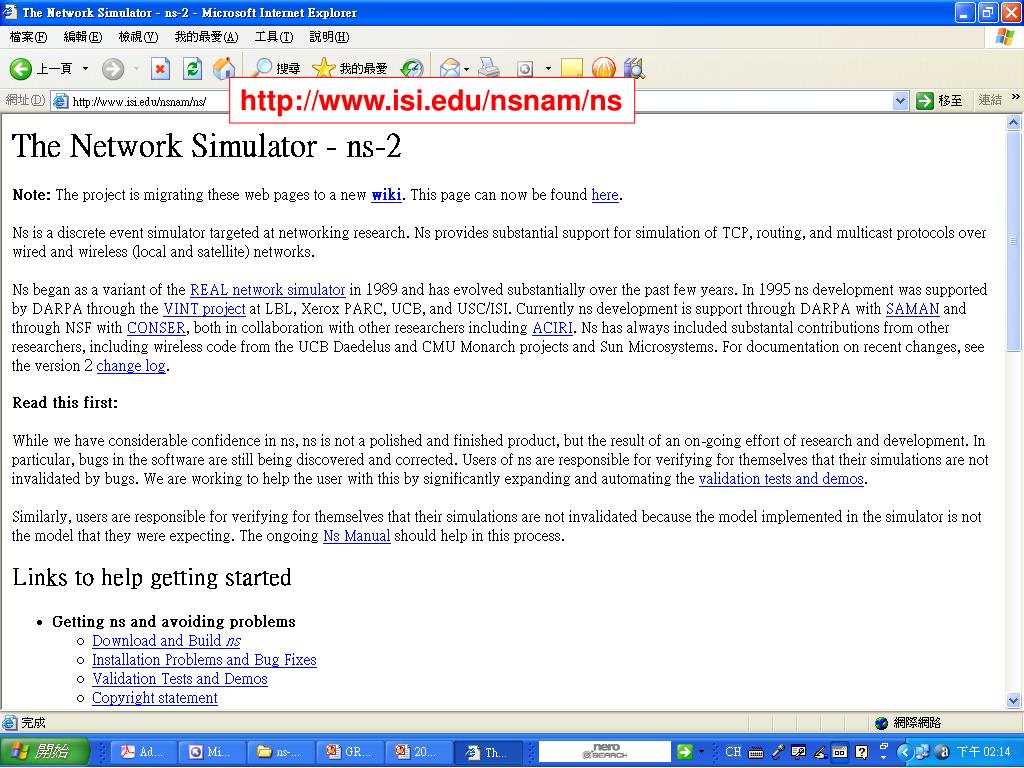
Task: Expand the 連結 links toolbar chevron
Action: (1016, 97)
